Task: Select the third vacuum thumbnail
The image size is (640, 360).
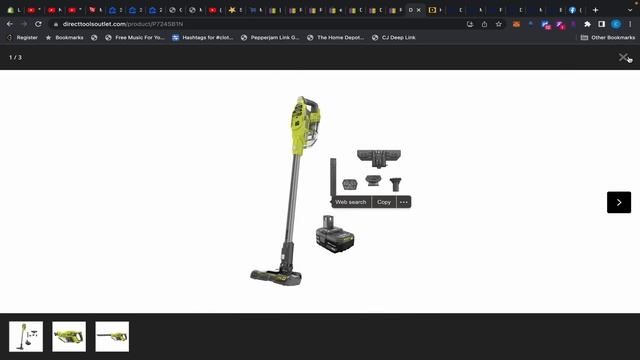Action: [112, 337]
